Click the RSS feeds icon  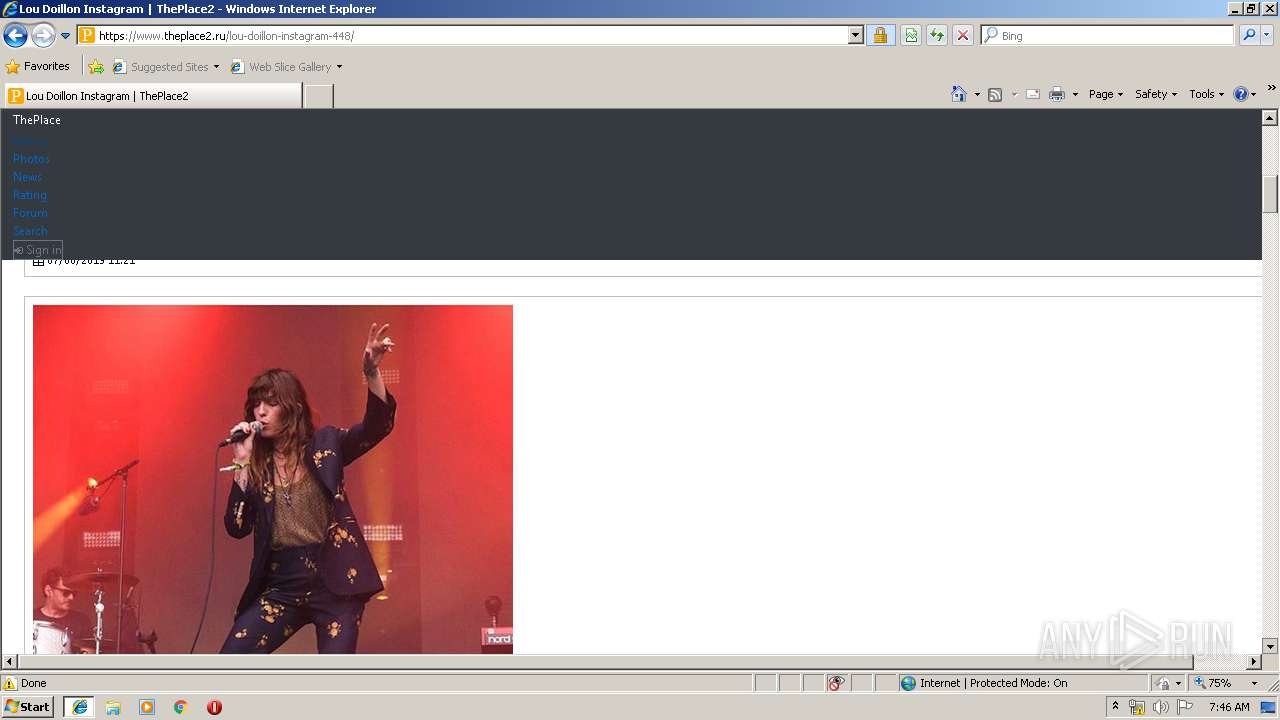click(x=995, y=94)
